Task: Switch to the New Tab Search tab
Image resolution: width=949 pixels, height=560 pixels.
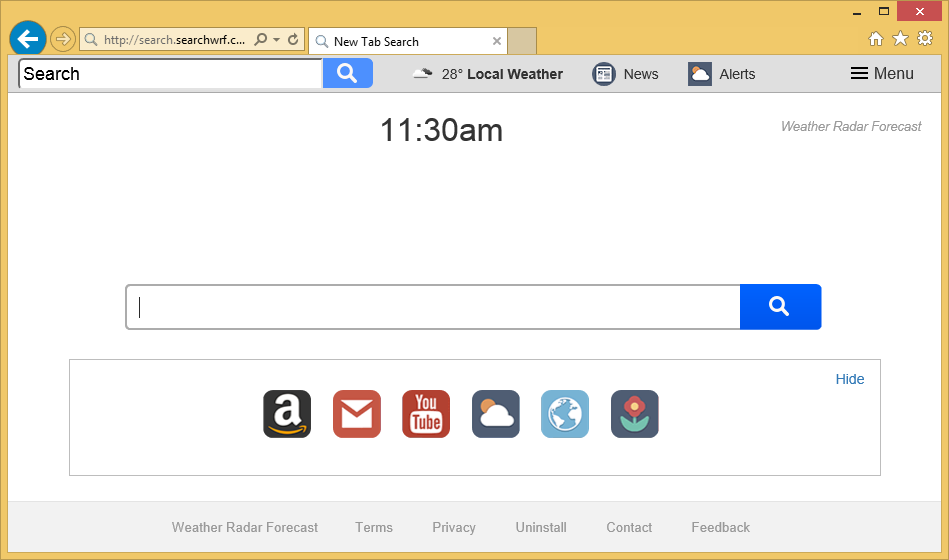Action: 407,41
